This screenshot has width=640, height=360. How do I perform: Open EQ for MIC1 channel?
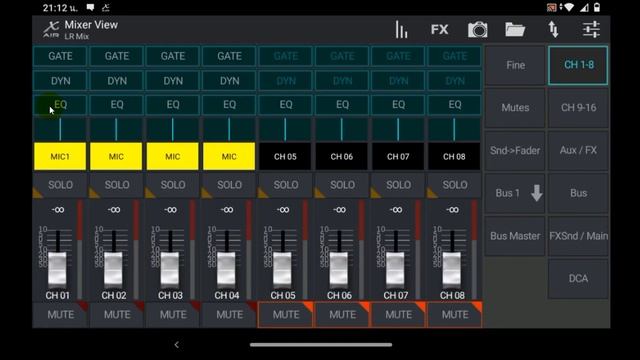click(x=60, y=104)
